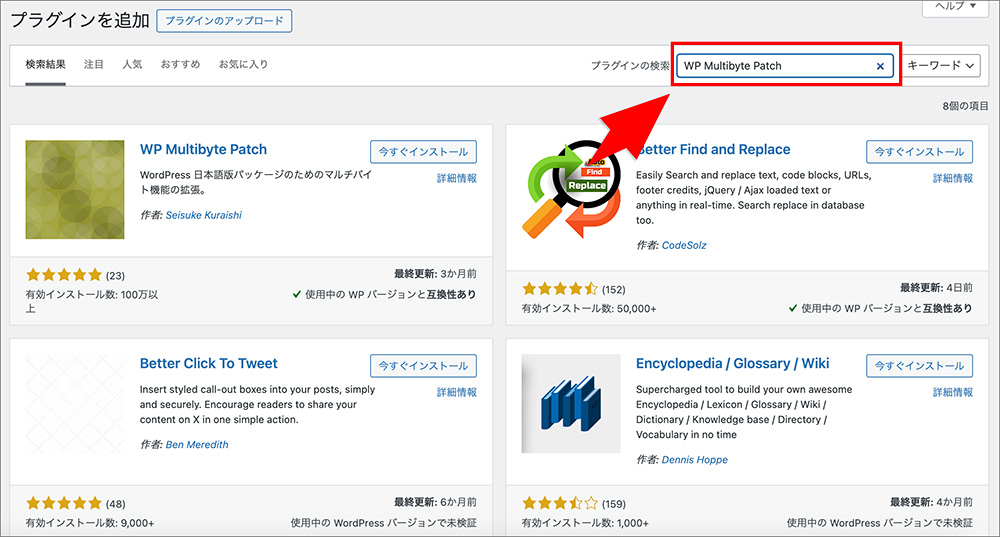Open the WP Multibyte Patch title link
This screenshot has height=537, width=1000.
[x=203, y=149]
